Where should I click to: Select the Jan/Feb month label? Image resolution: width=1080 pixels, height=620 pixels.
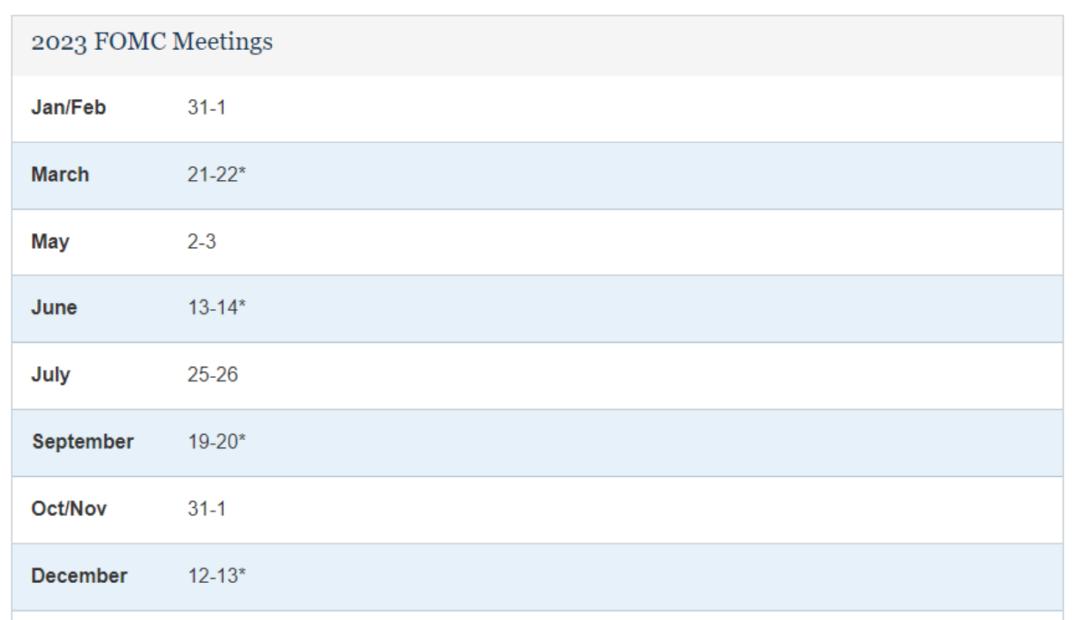click(68, 107)
